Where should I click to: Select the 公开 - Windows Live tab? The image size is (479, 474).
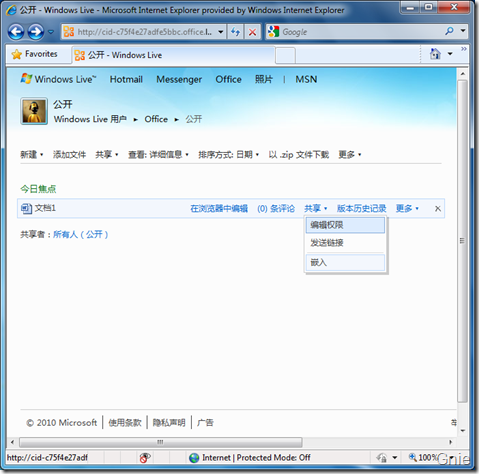pyautogui.click(x=173, y=55)
